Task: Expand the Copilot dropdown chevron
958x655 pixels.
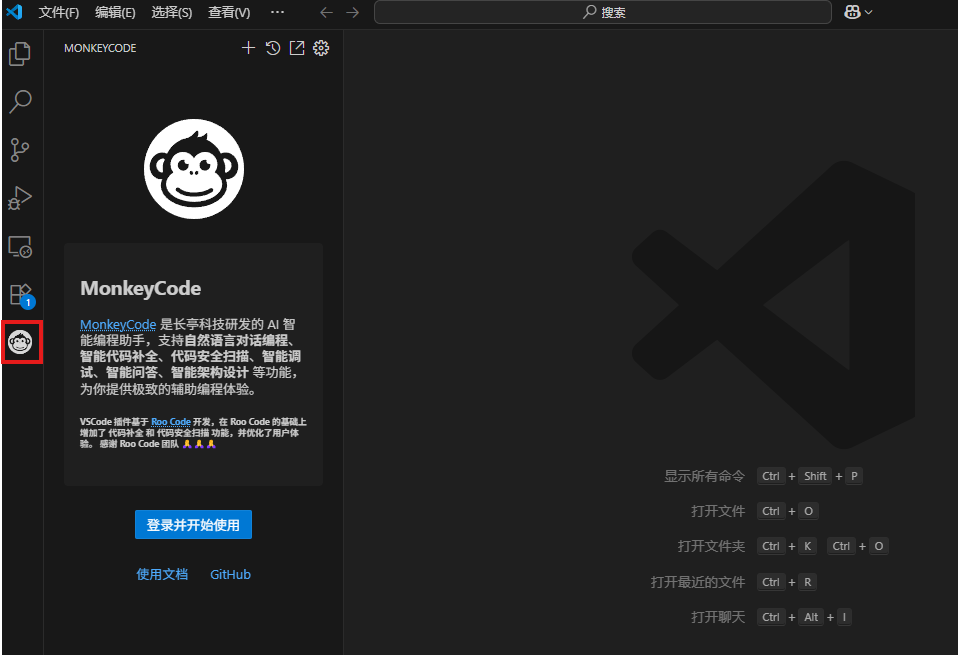Action: [x=869, y=12]
